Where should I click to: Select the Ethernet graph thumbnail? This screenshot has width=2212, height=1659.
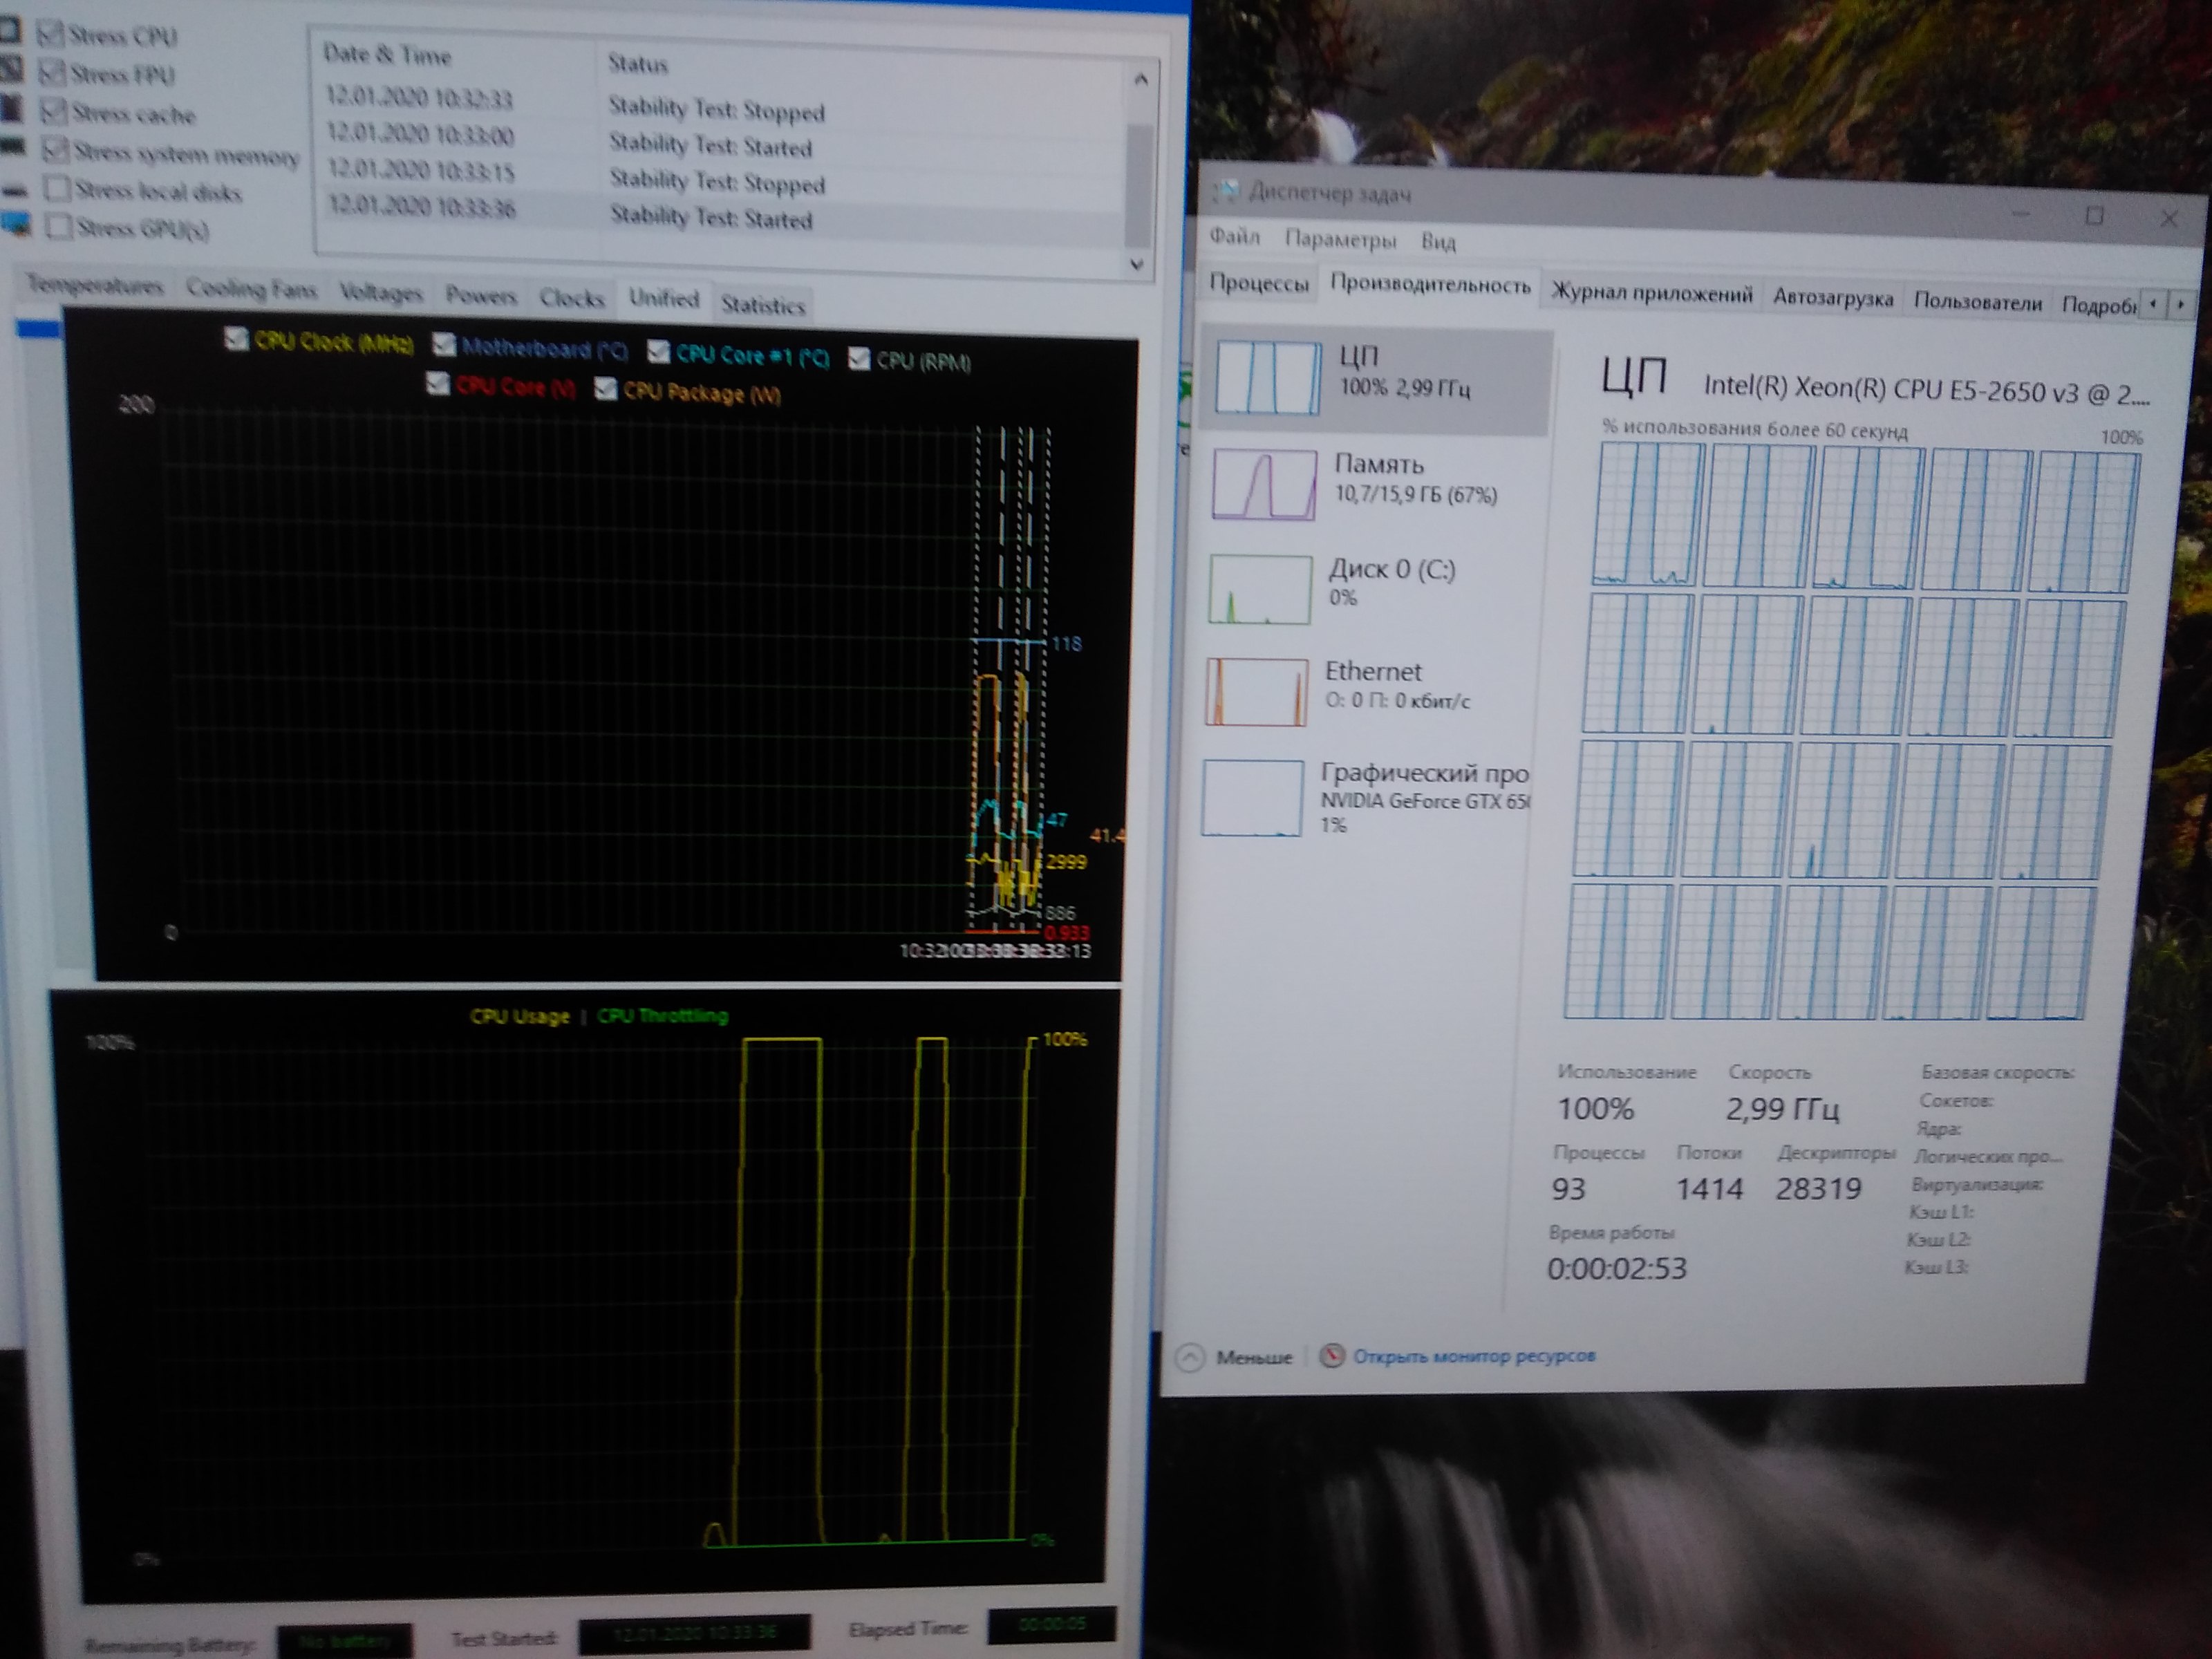(1257, 692)
